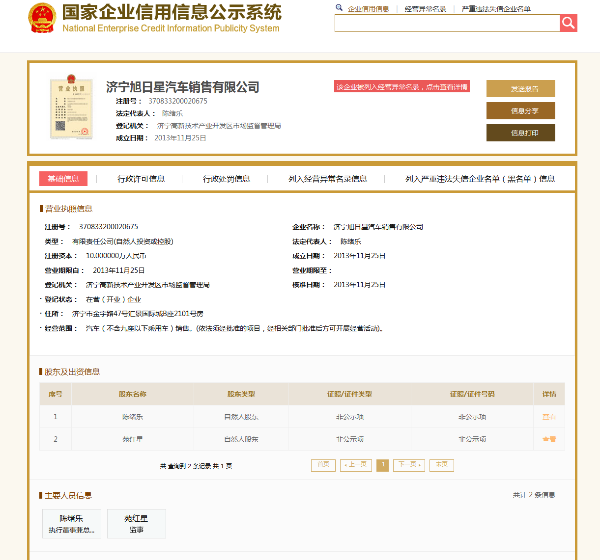Go to last page with 末页 button
Viewport: 600px width, 560px height.
coord(442,465)
